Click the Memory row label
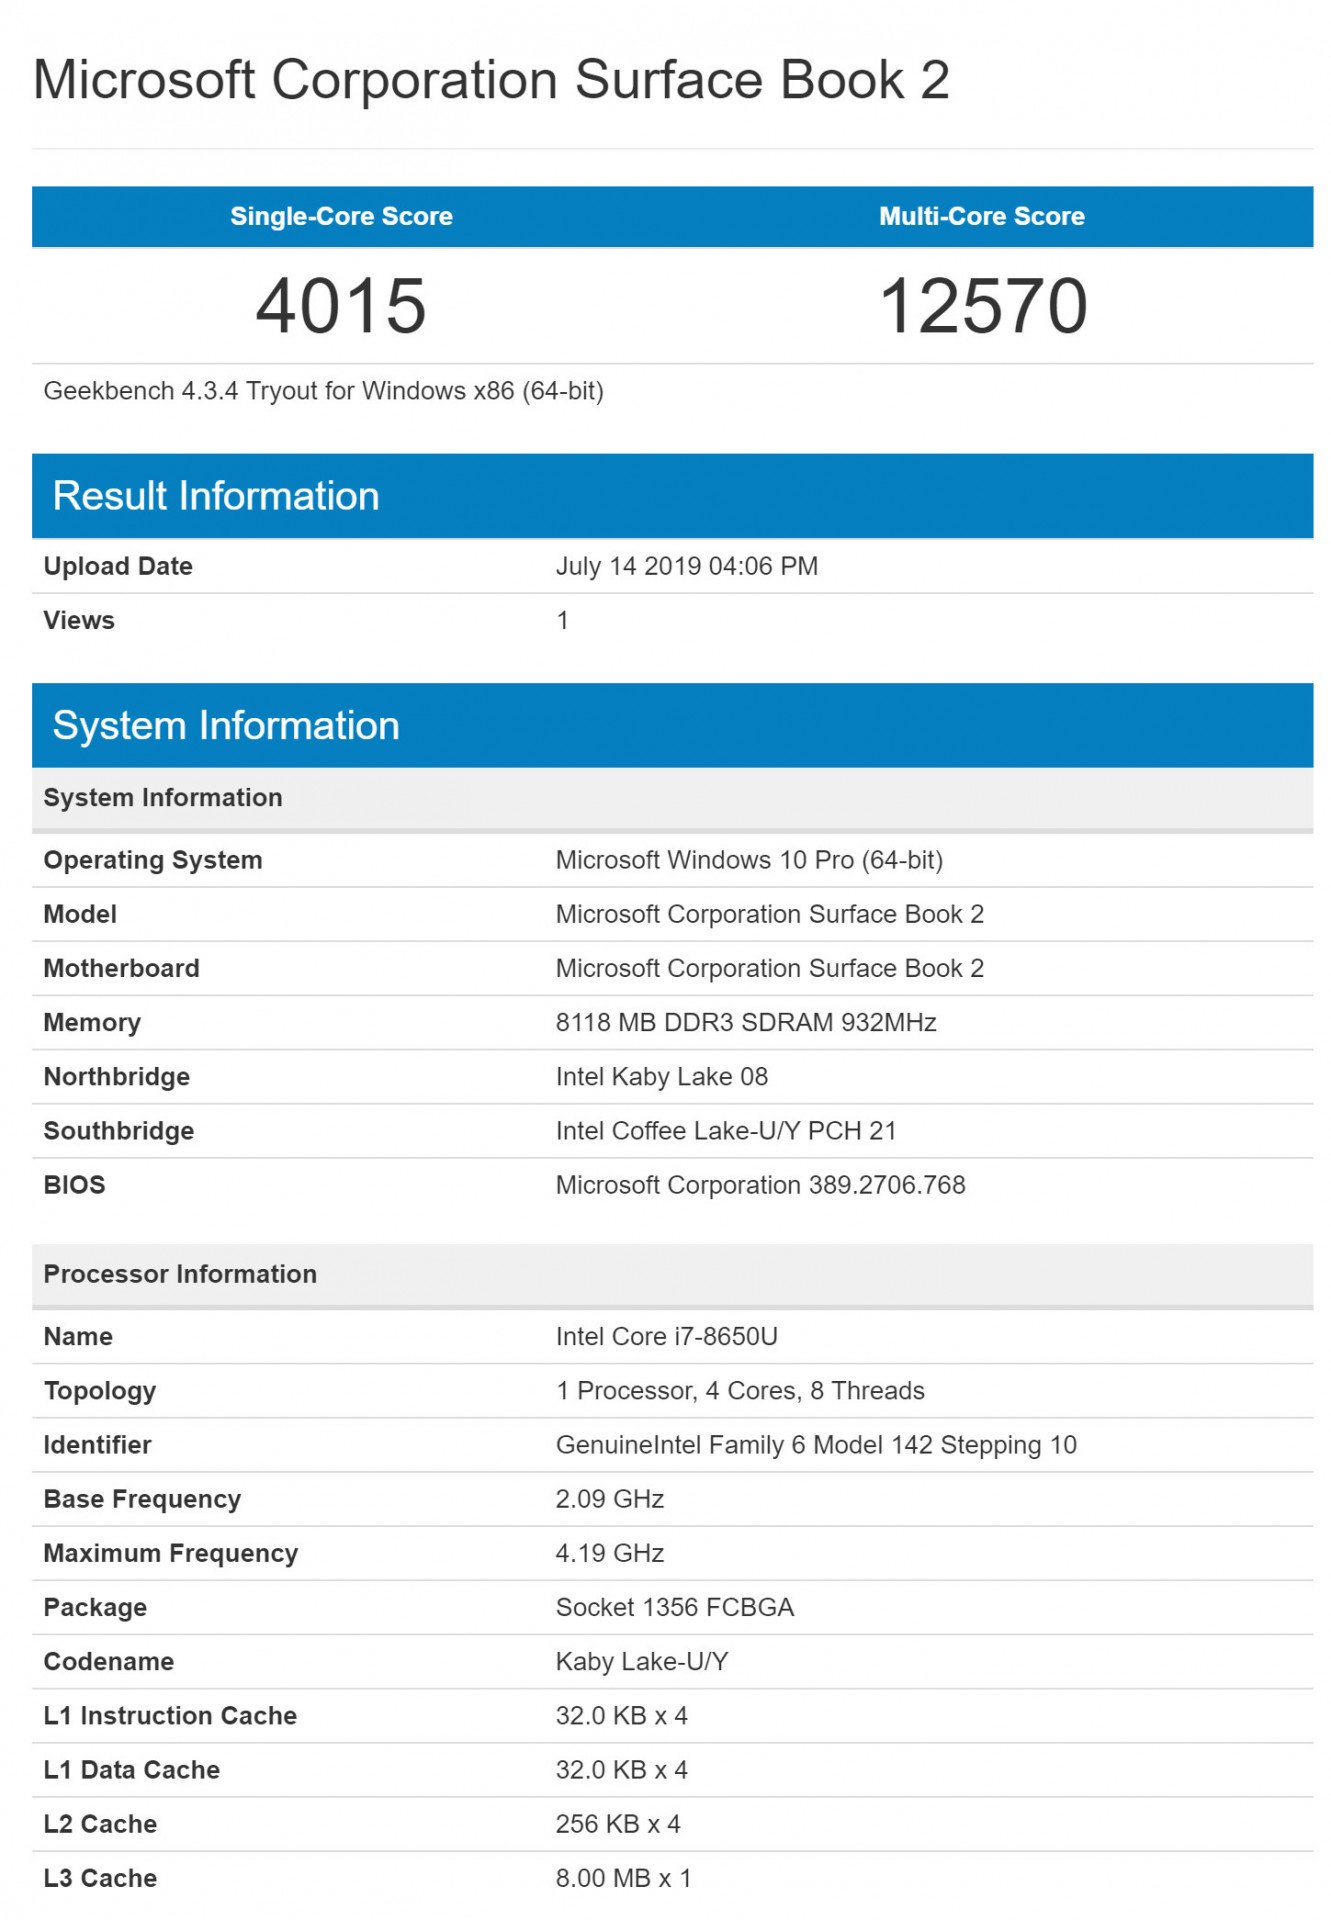Viewport: 1331px width, 1920px height. click(92, 1022)
